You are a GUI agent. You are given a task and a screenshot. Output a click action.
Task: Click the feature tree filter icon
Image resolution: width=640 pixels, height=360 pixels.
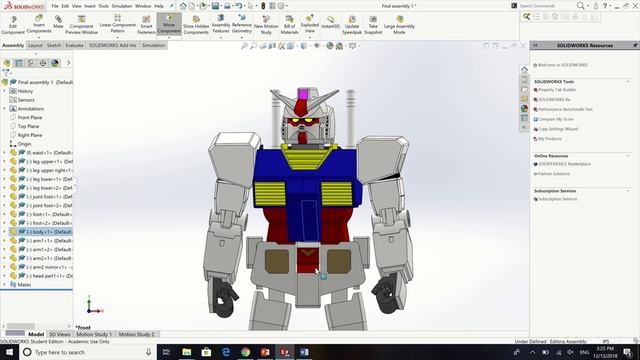tap(6, 73)
